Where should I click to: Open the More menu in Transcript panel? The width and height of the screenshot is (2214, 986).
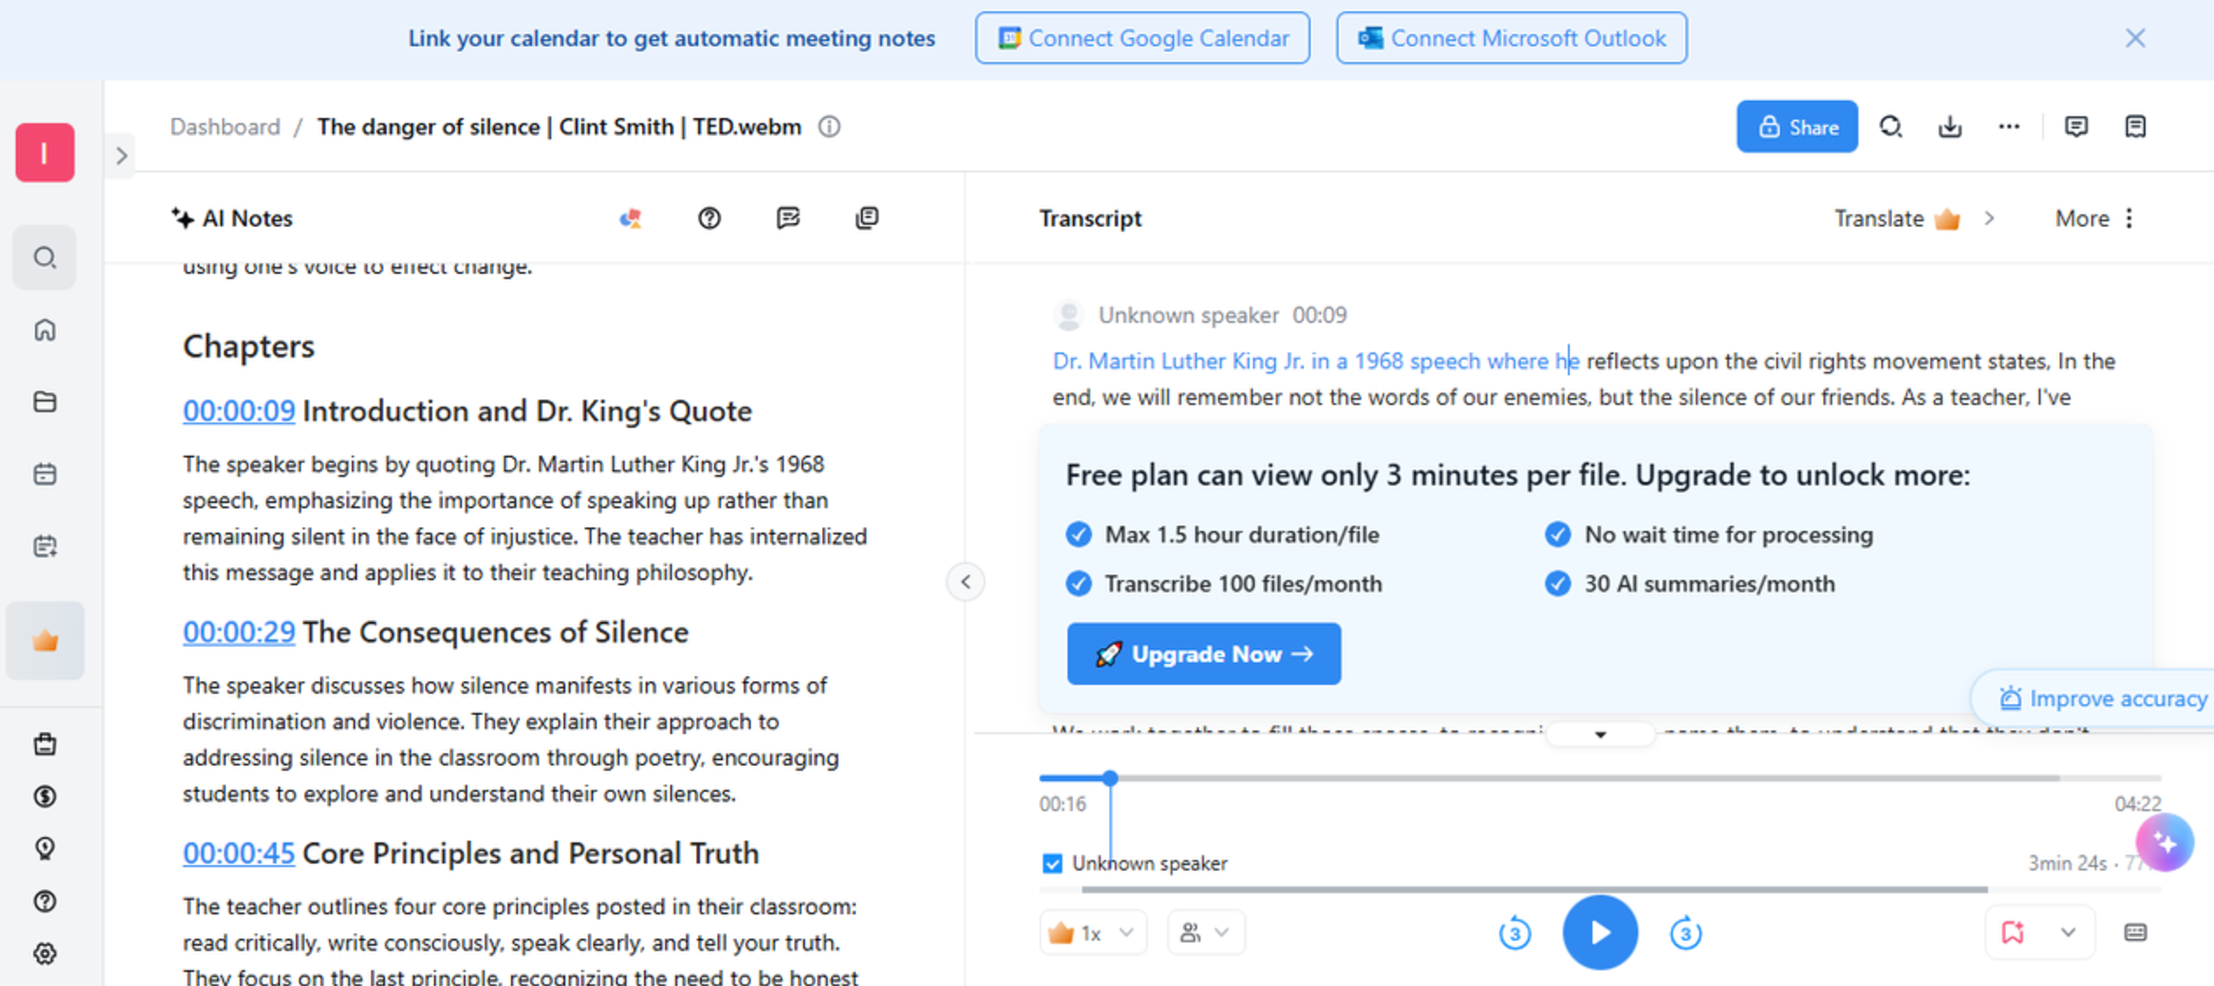2094,218
